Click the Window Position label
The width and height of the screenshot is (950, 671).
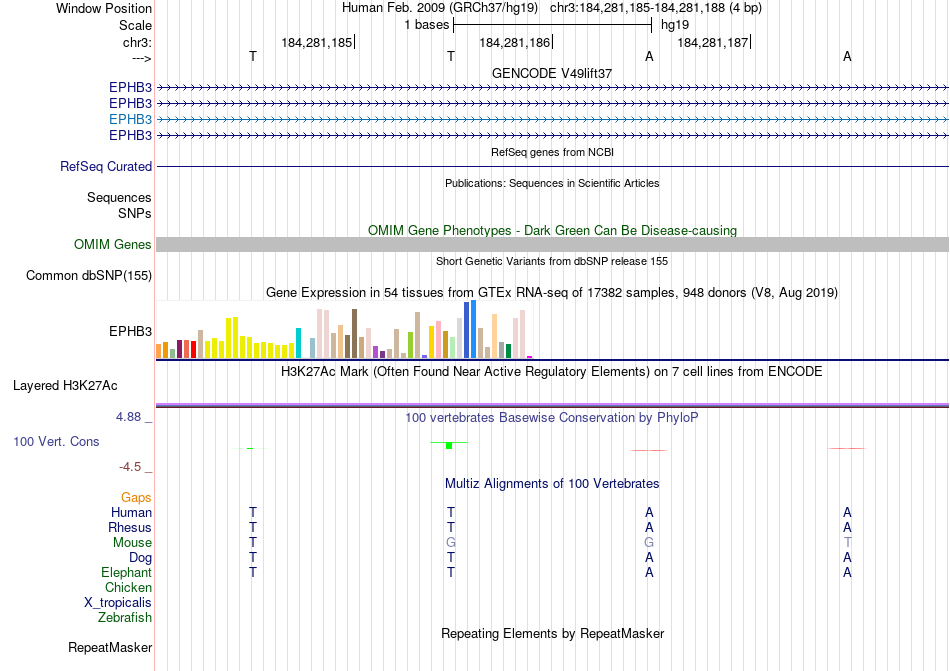tap(104, 8)
